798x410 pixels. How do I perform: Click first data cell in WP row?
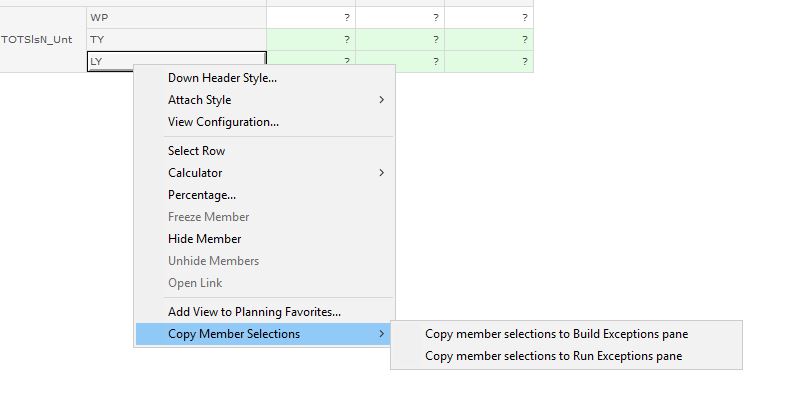311,17
